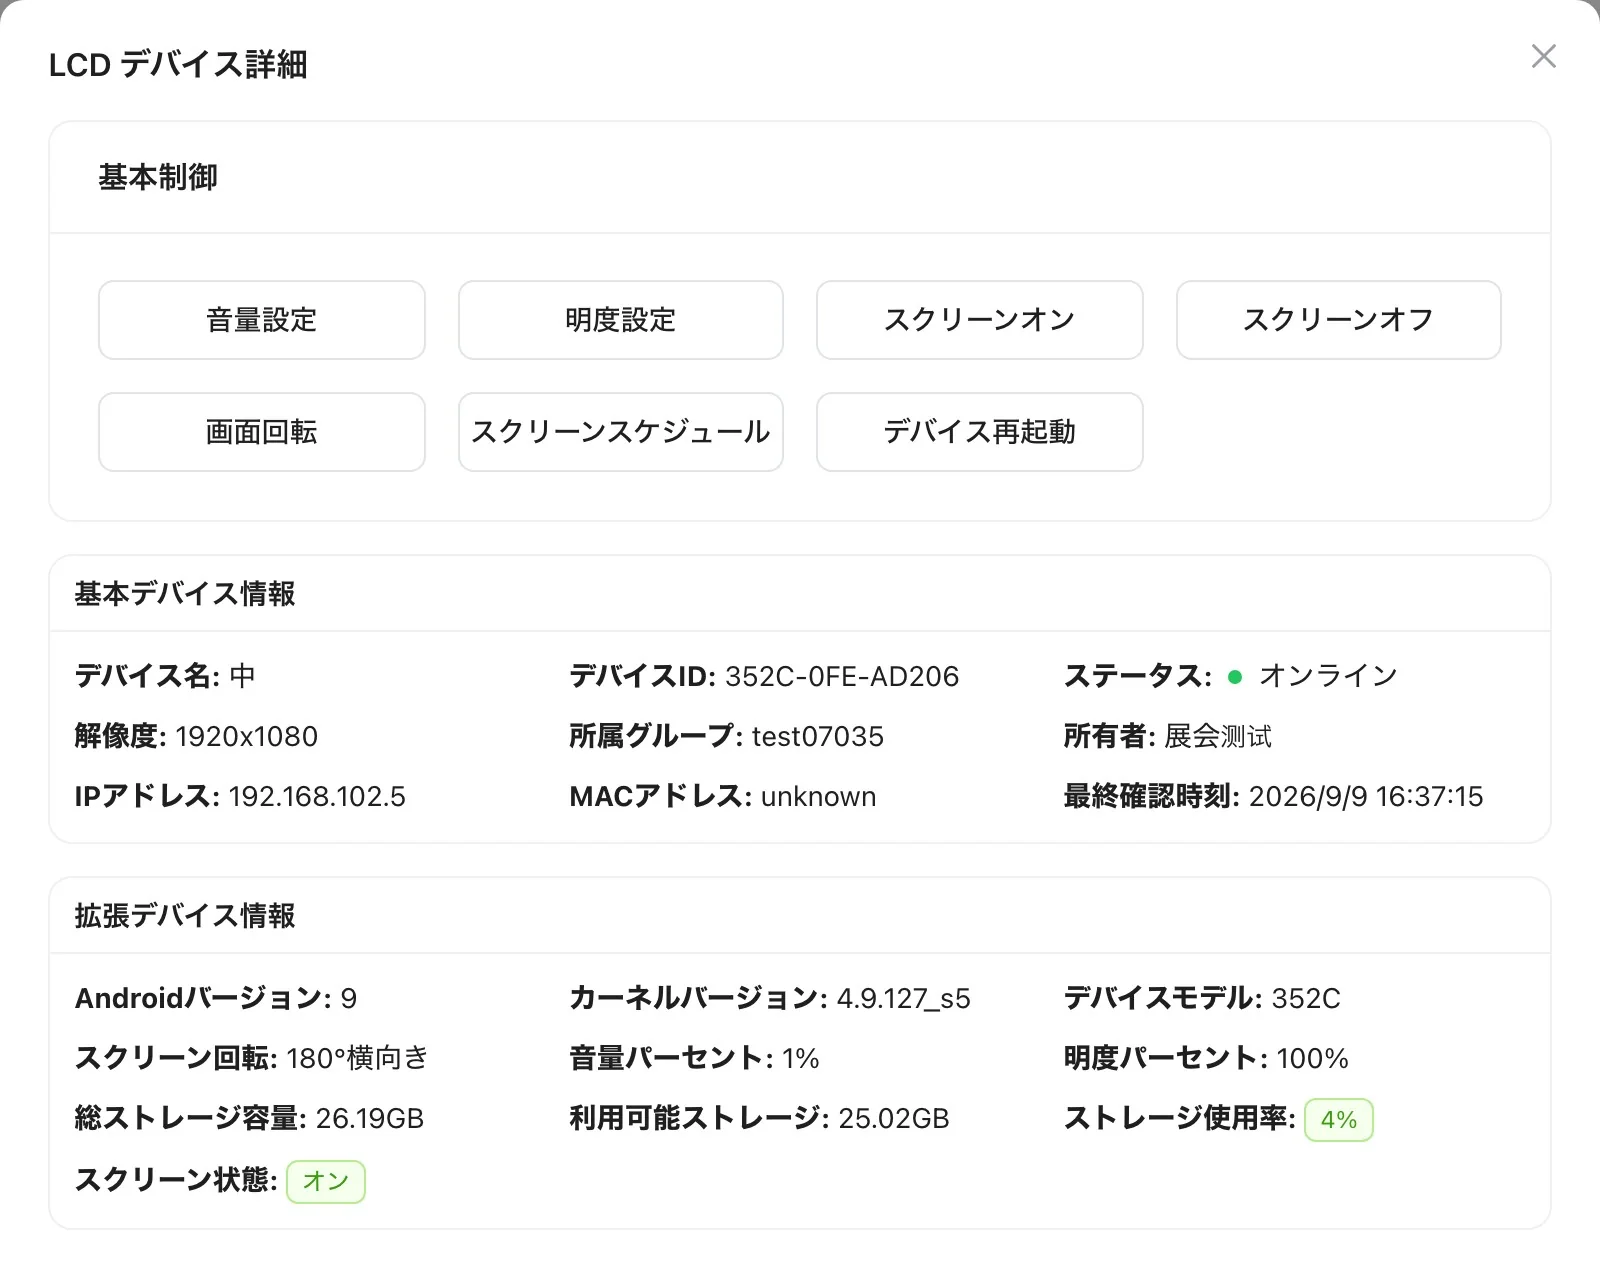Image resolution: width=1600 pixels, height=1261 pixels.
Task: Click the total storage value 26.19GB
Action: [x=370, y=1119]
